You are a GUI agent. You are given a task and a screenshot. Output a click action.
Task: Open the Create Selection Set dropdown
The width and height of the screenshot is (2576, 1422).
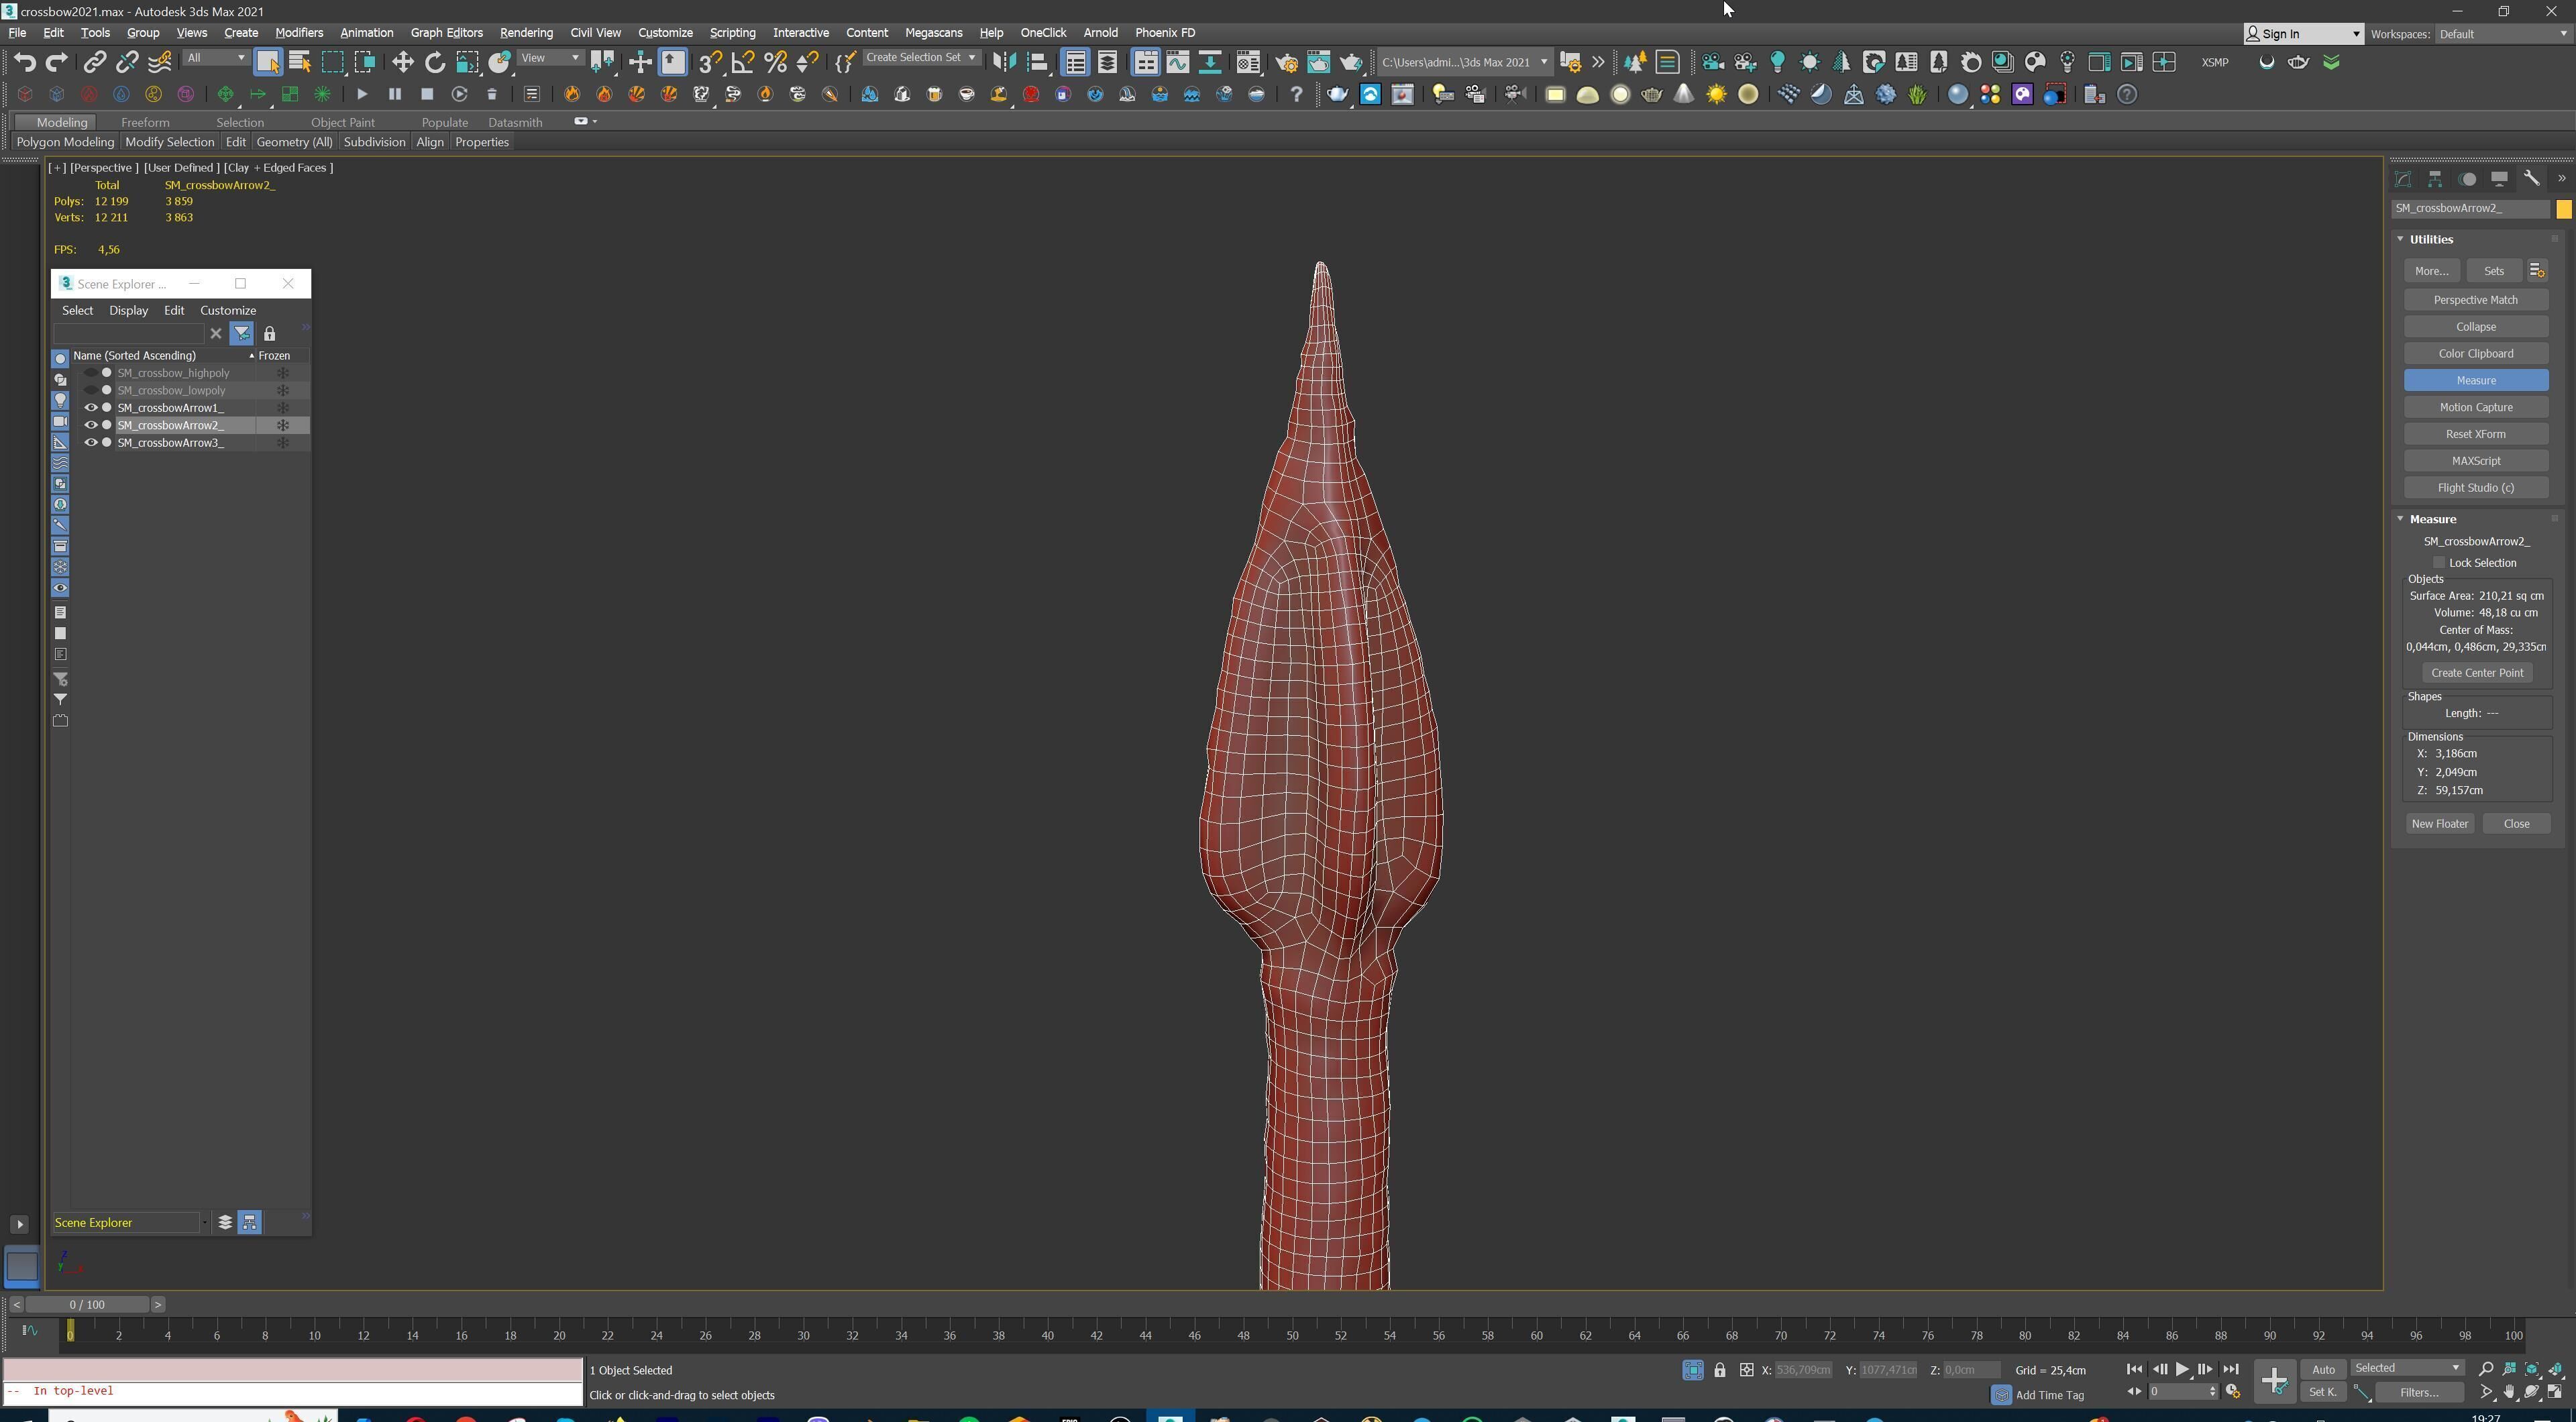coord(971,58)
